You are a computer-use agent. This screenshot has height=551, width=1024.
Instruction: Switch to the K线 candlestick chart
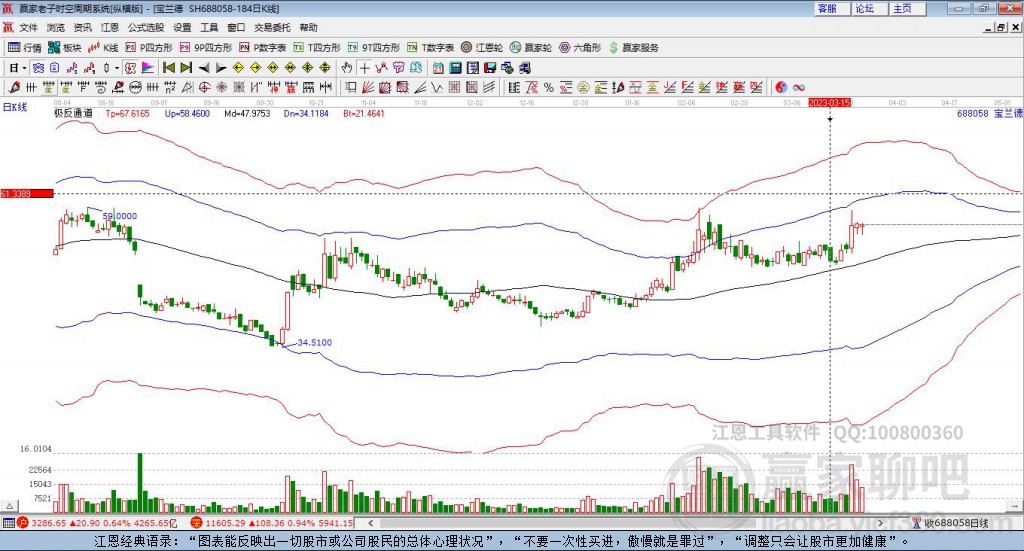pyautogui.click(x=103, y=48)
